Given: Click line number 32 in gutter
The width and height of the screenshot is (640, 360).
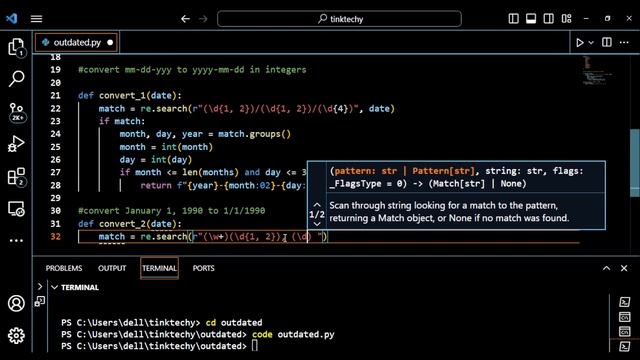Looking at the screenshot, I should [x=56, y=237].
